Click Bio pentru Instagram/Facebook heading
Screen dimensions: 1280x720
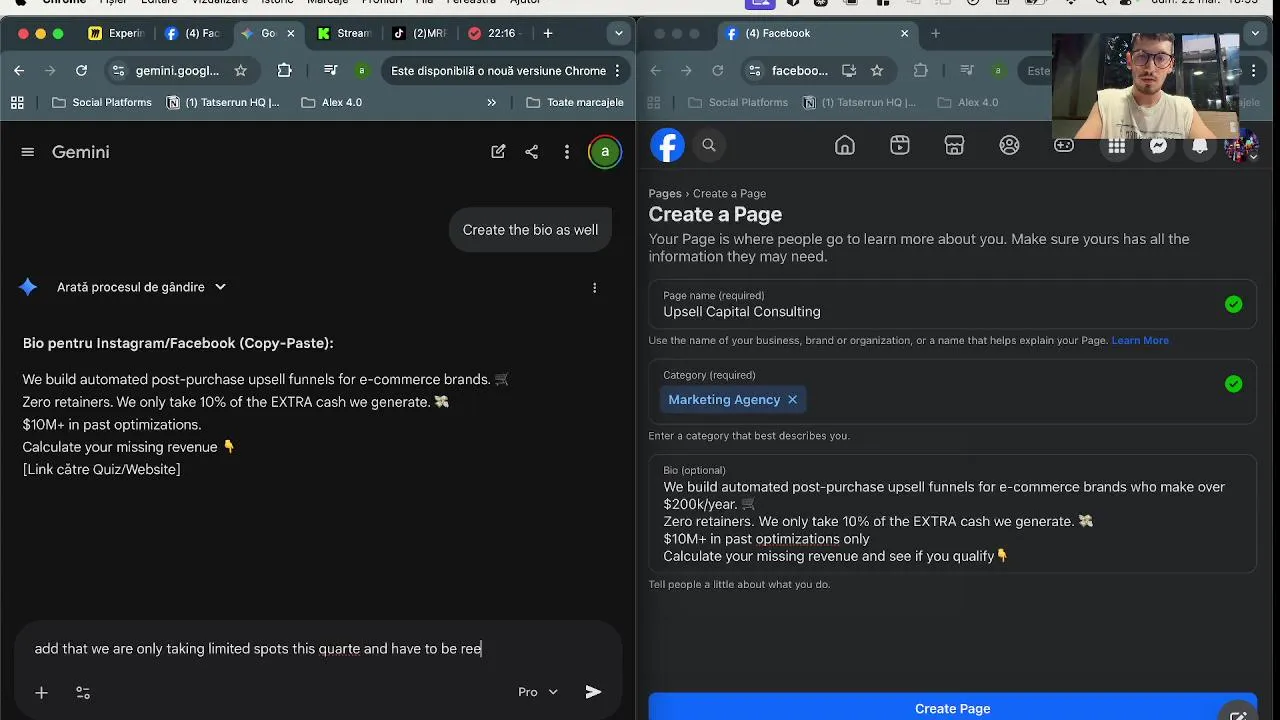[178, 343]
